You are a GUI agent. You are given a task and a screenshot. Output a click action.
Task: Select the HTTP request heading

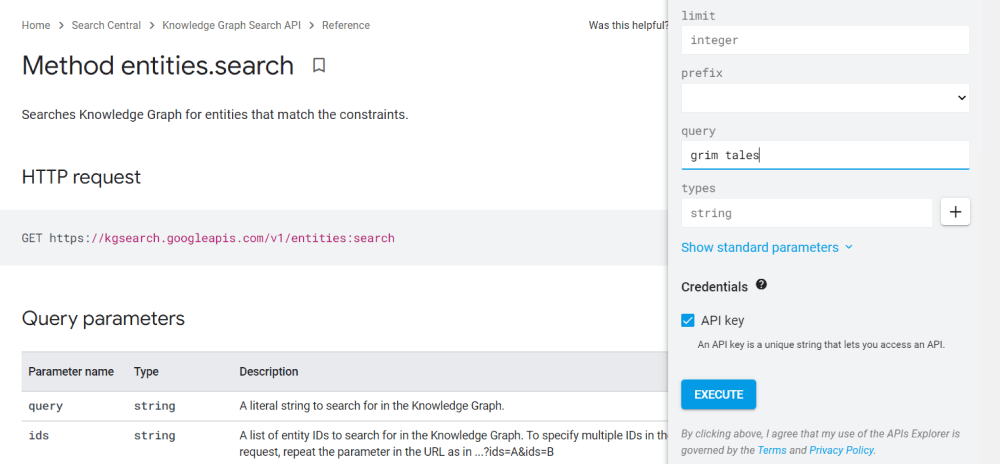pyautogui.click(x=81, y=177)
